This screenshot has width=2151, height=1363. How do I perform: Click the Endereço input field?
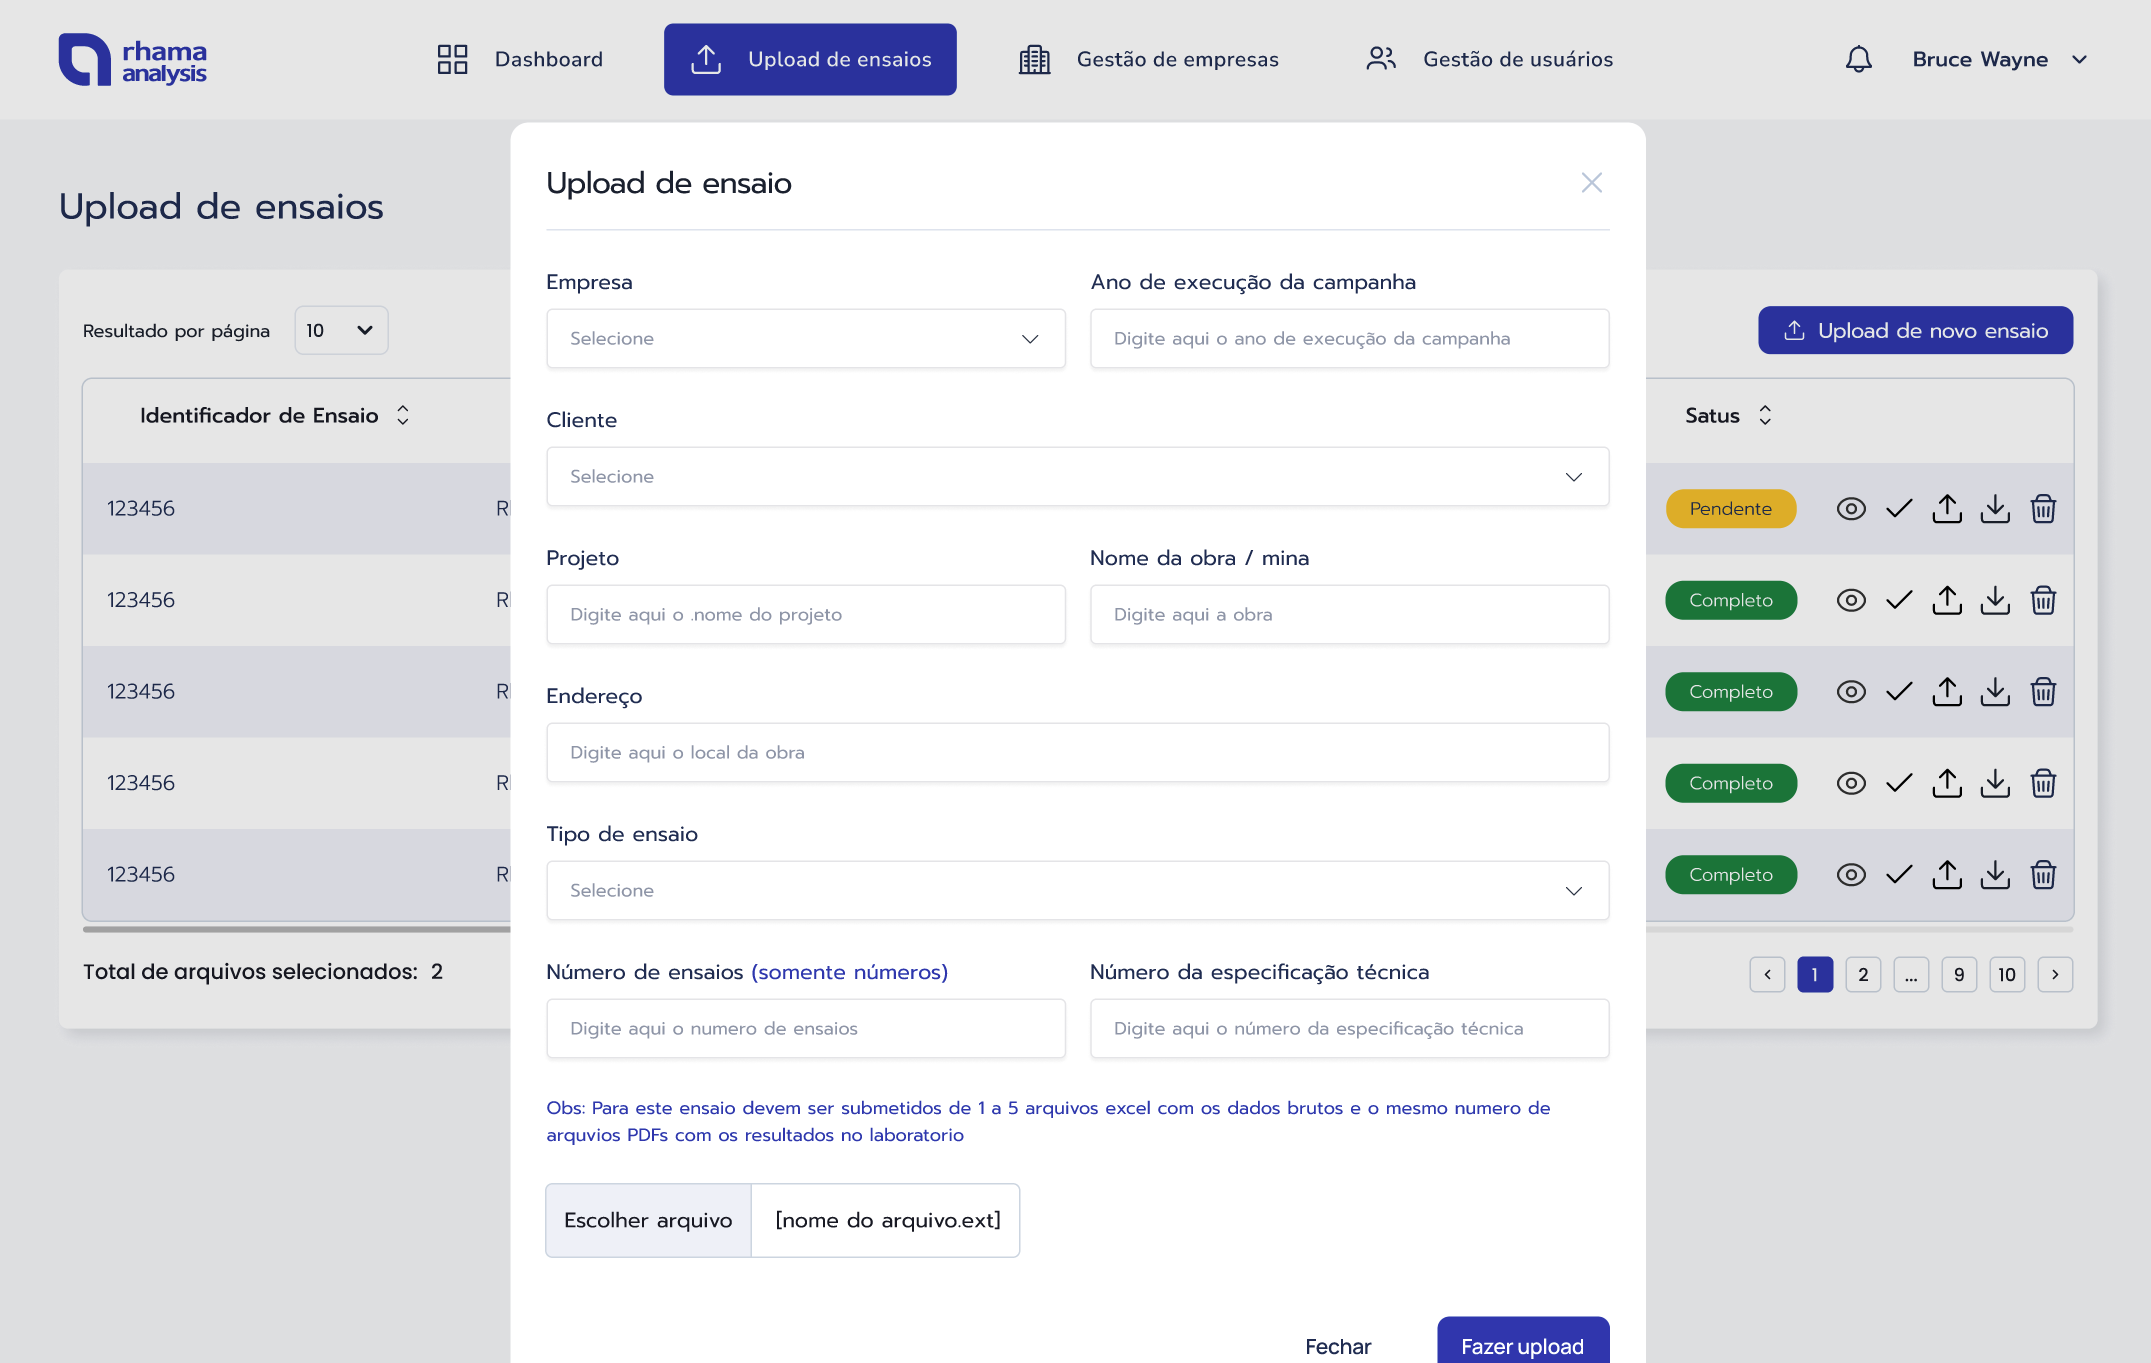click(x=1077, y=753)
